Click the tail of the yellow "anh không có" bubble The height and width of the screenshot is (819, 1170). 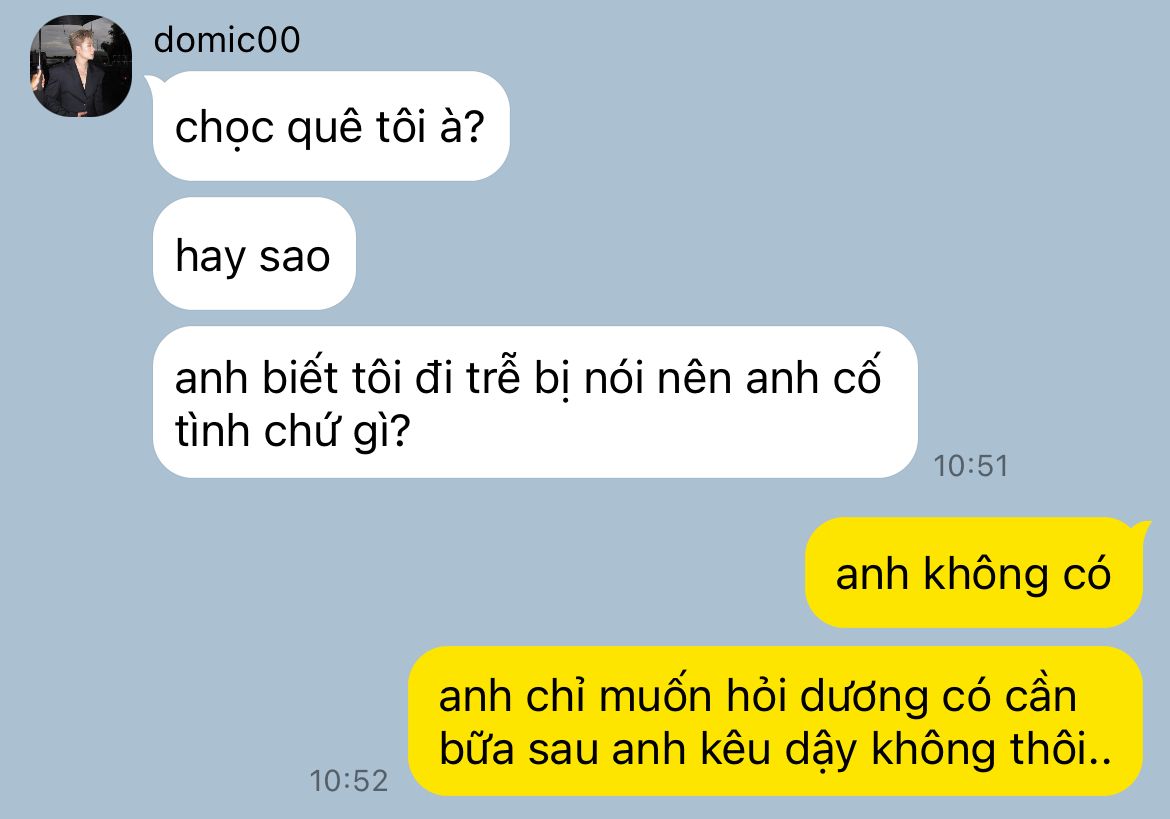[1142, 529]
